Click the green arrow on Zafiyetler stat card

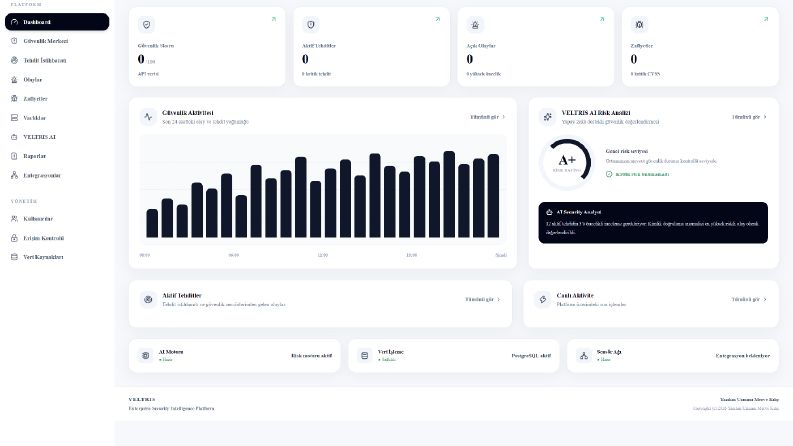[x=766, y=19]
